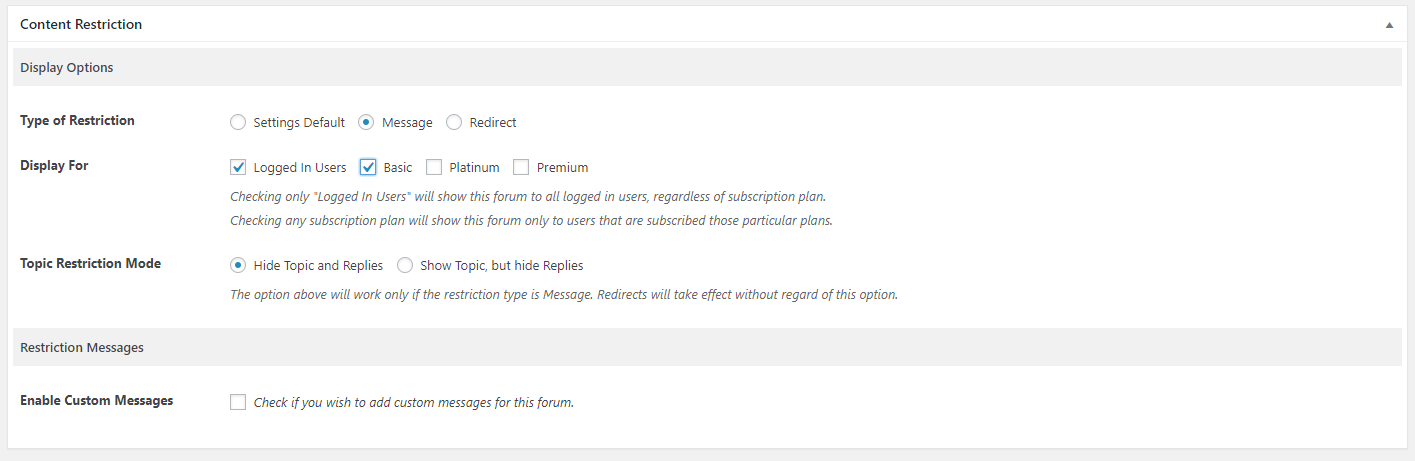Select the Settings Default restriction type
This screenshot has height=461, width=1415.
(238, 122)
